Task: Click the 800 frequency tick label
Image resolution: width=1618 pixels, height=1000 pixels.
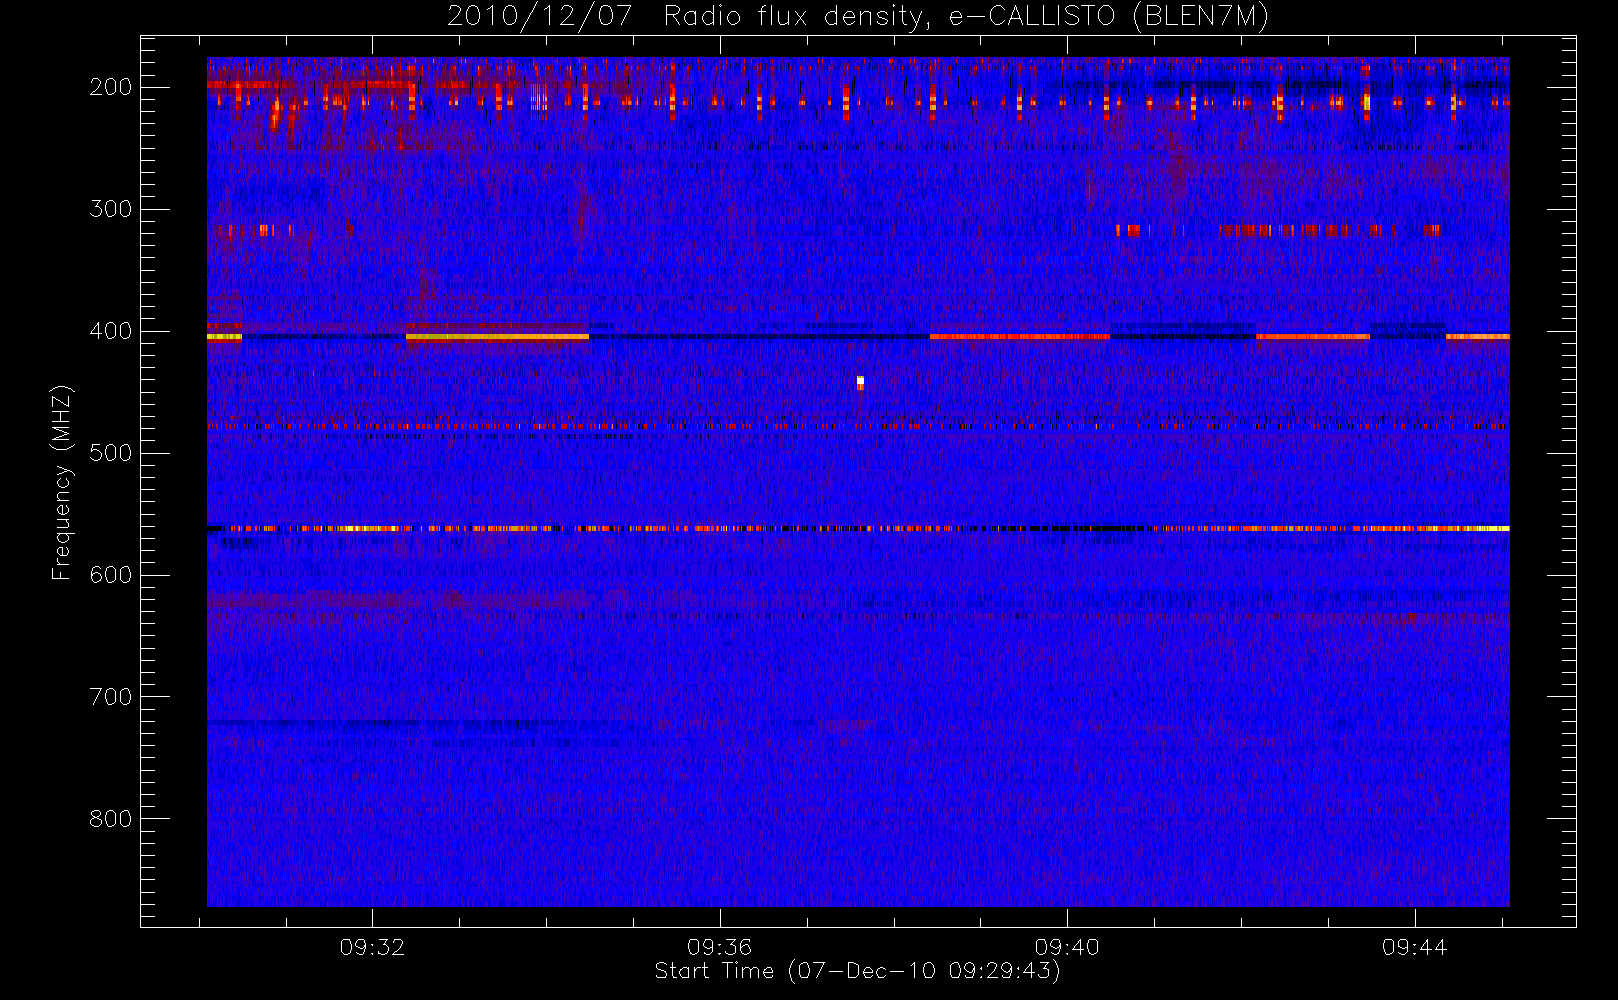Action: tap(111, 819)
